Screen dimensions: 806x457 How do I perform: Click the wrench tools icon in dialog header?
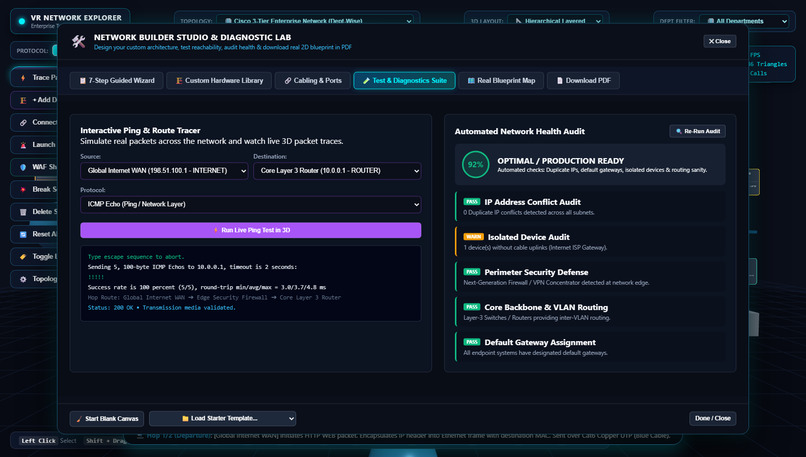click(x=79, y=42)
